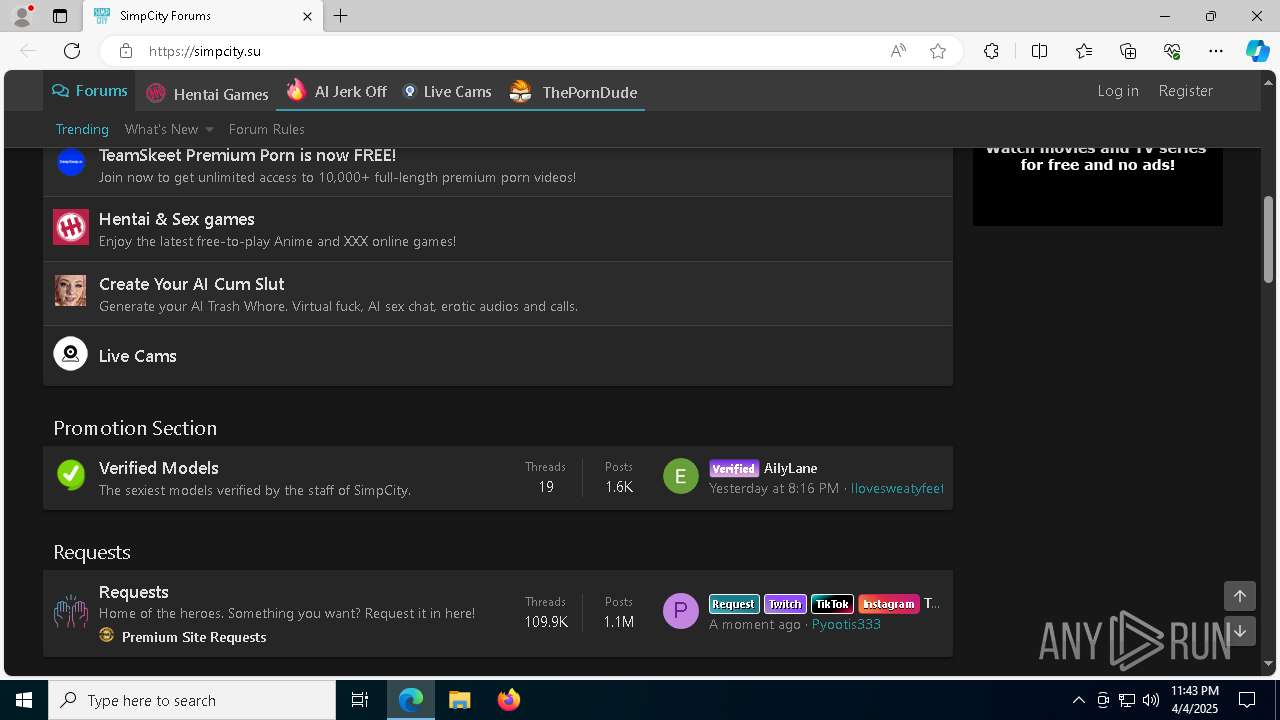
Task: Open the Favorites list icon
Action: [1084, 51]
